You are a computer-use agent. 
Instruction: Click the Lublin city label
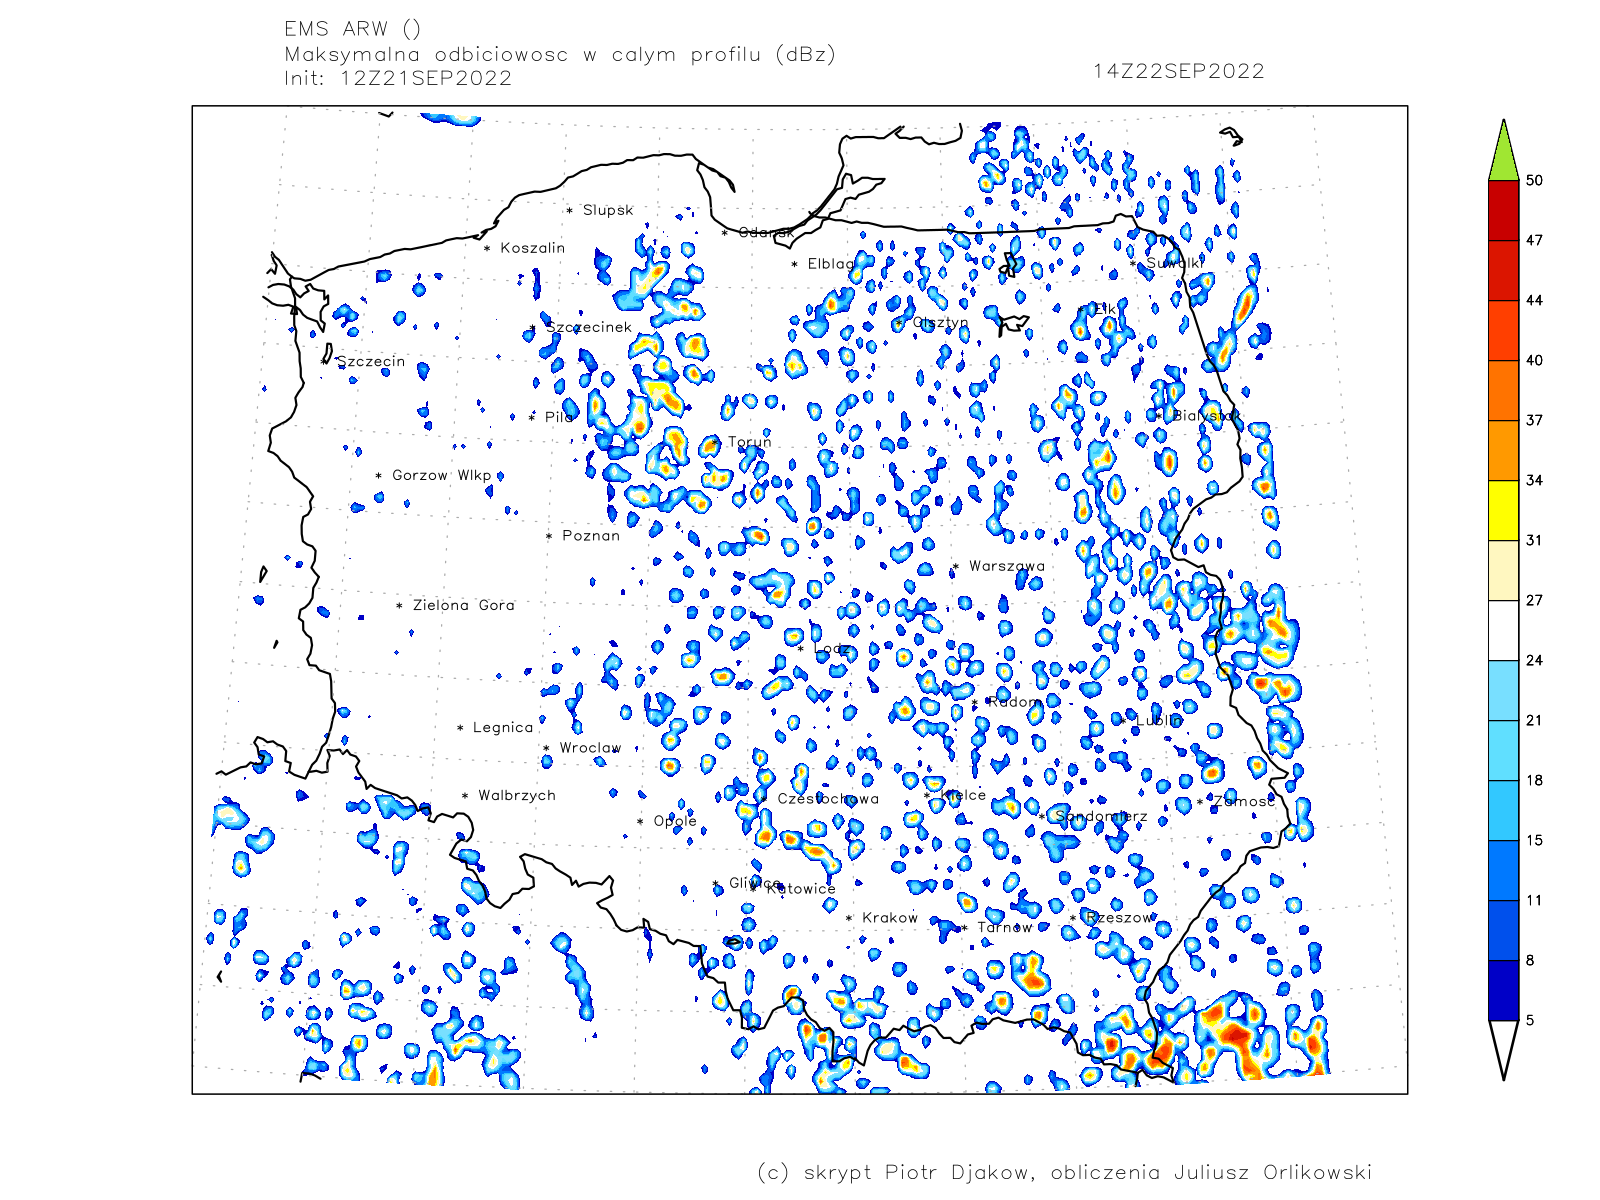1159,720
